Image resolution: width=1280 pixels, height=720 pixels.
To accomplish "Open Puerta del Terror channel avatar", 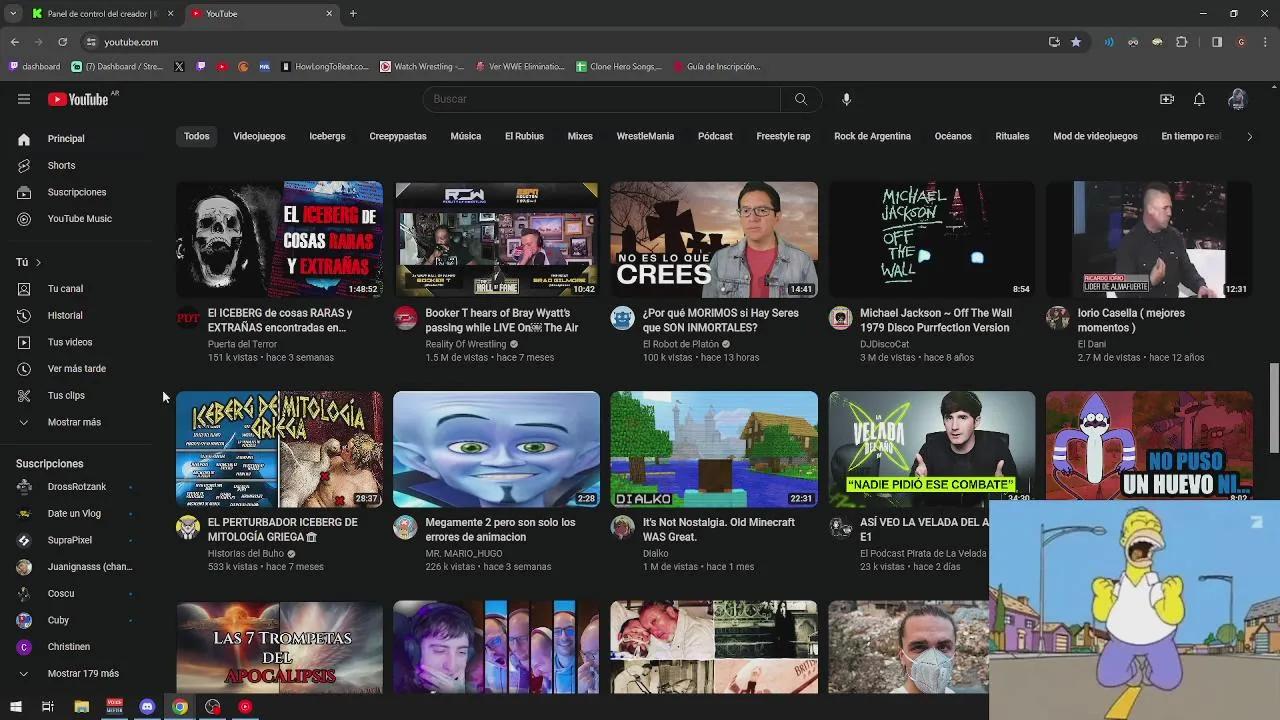I will (x=188, y=318).
